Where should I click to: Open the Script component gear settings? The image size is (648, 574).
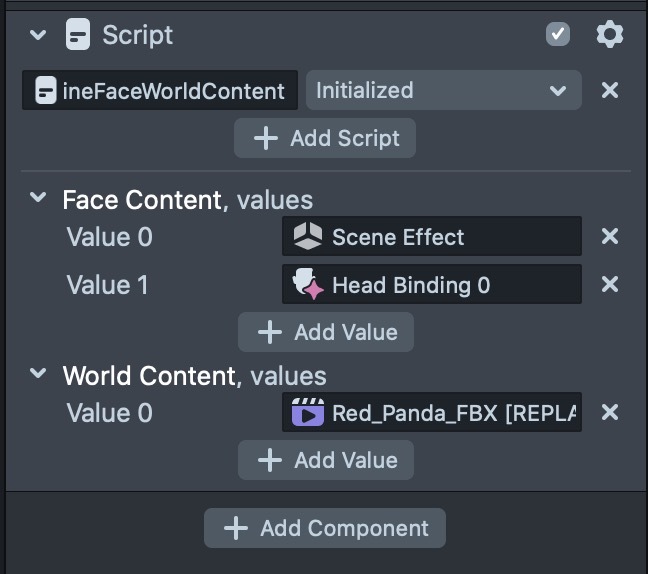tap(609, 35)
